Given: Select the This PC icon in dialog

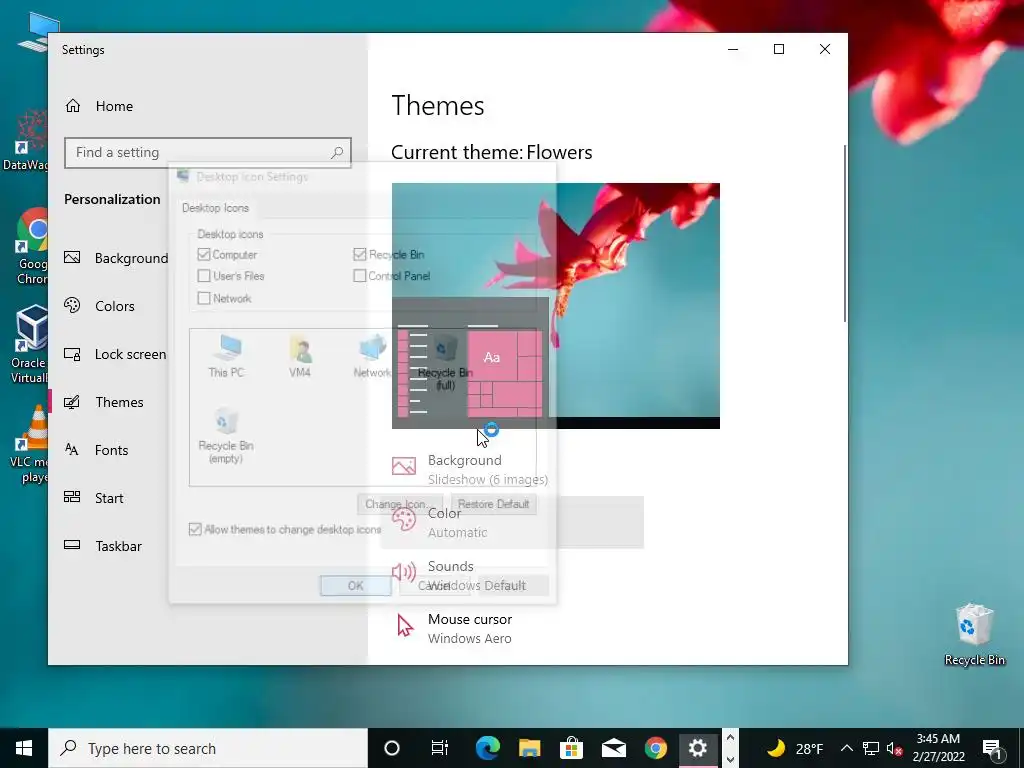Looking at the screenshot, I should coord(226,356).
